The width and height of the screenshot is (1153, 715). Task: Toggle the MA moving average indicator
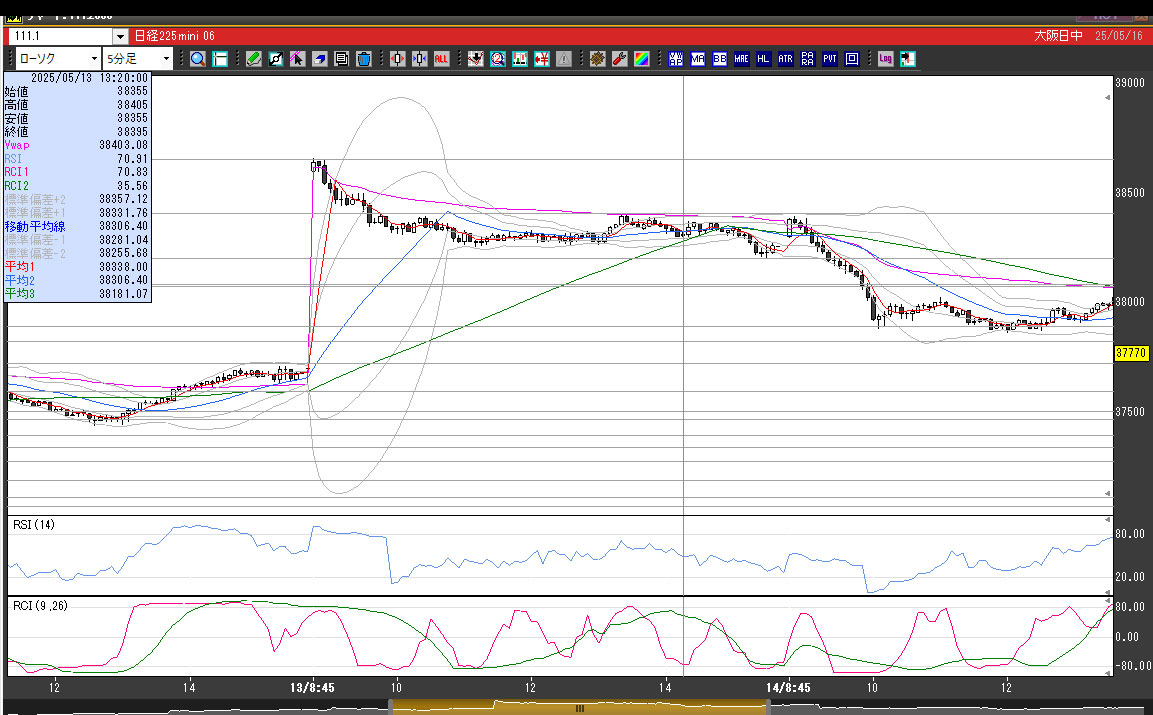point(698,59)
